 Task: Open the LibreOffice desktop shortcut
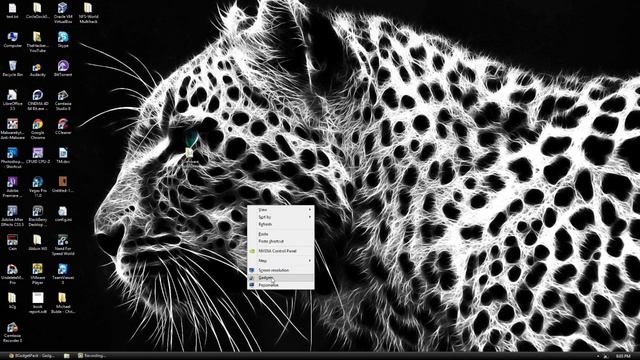13,100
